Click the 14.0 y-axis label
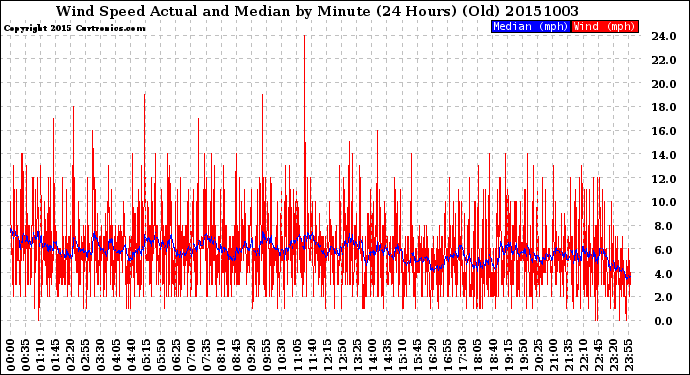The width and height of the screenshot is (690, 375). tap(664, 155)
